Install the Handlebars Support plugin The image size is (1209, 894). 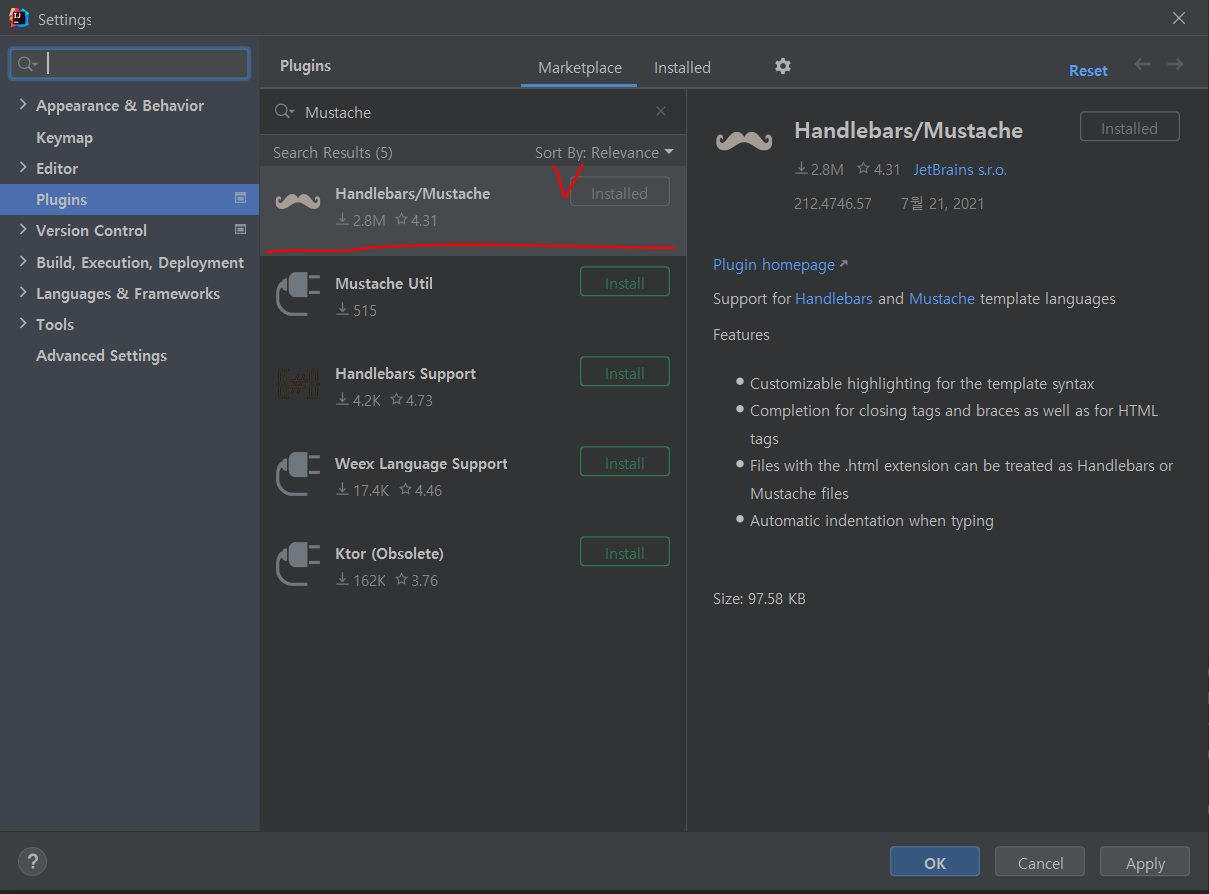coord(625,373)
